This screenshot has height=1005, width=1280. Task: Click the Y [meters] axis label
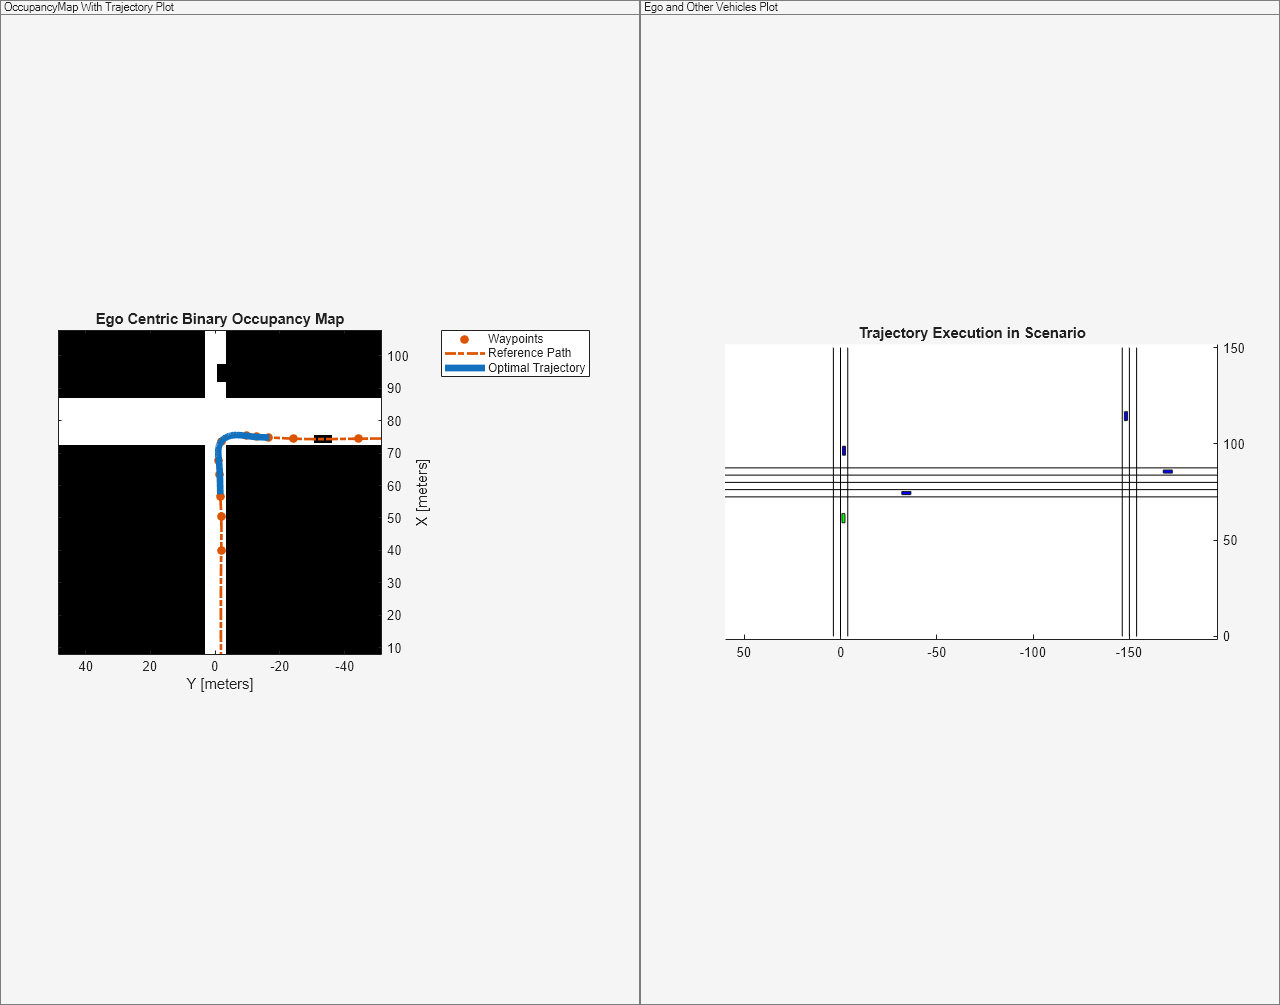220,684
